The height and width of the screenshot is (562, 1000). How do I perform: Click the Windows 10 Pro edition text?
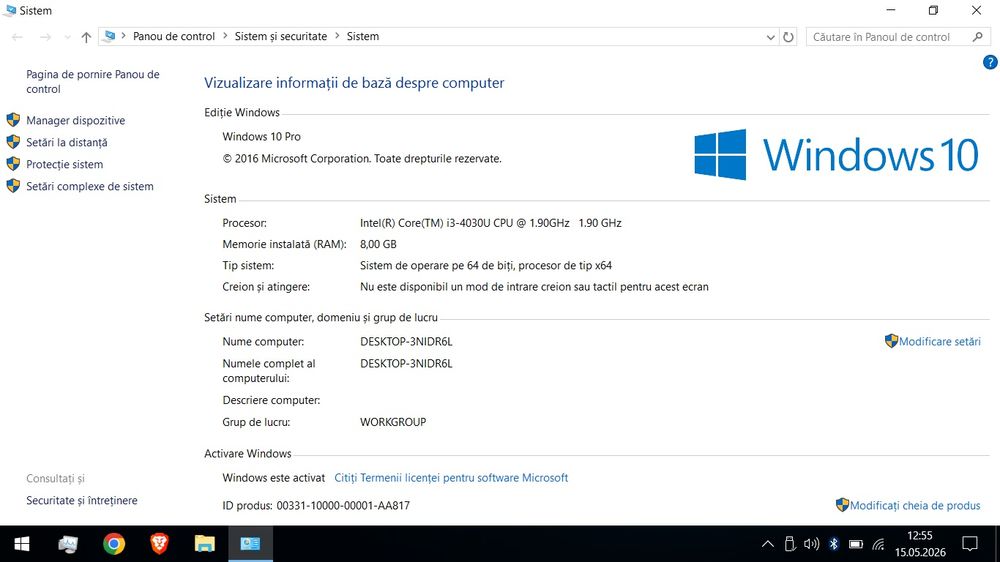[261, 137]
